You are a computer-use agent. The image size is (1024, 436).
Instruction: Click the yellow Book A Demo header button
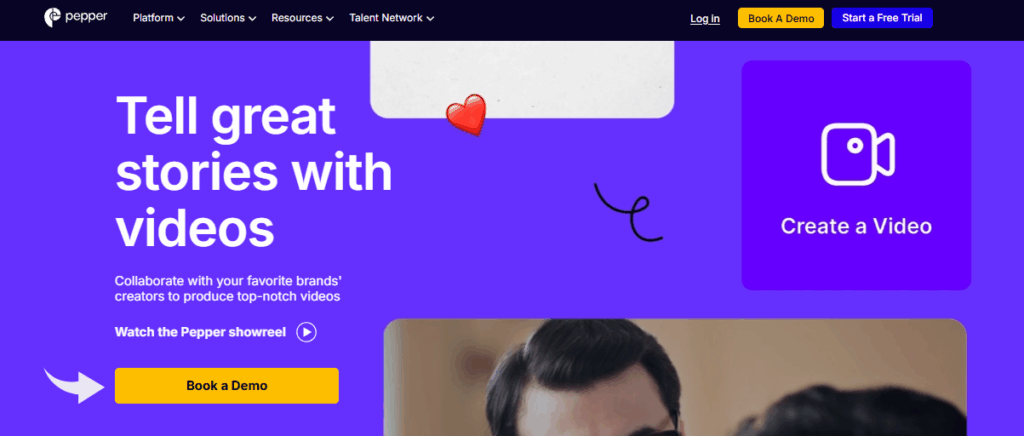pyautogui.click(x=781, y=18)
